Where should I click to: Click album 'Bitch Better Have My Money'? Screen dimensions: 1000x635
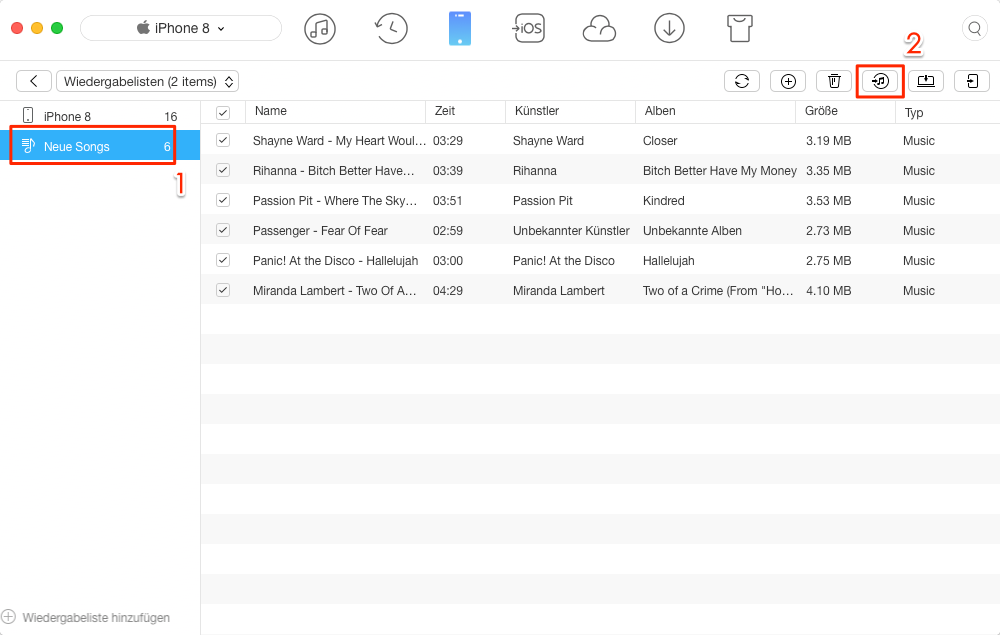pyautogui.click(x=719, y=171)
